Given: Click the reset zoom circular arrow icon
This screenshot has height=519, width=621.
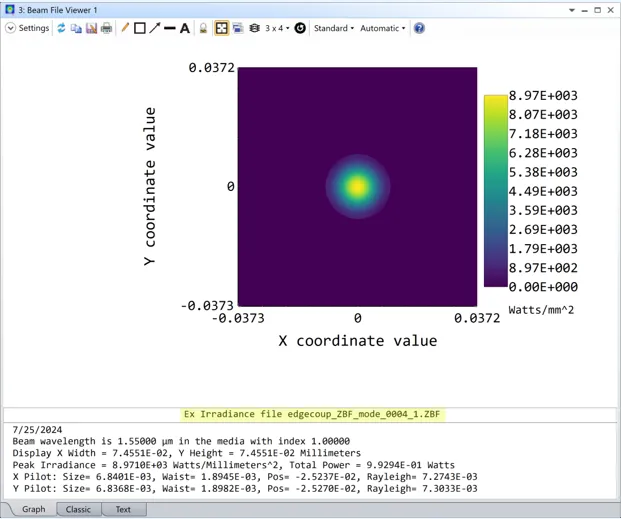Looking at the screenshot, I should click(300, 28).
